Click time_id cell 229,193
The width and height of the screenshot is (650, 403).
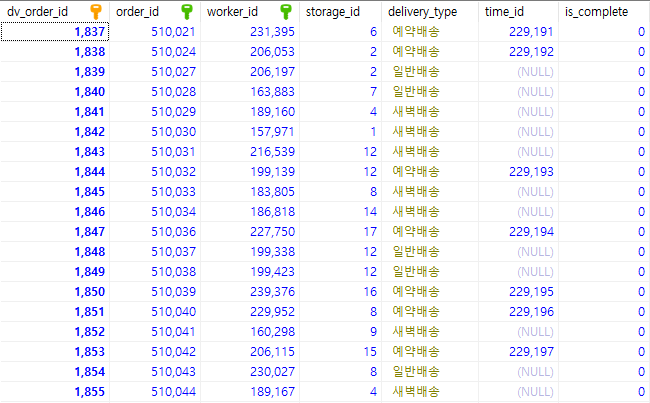[x=519, y=172]
